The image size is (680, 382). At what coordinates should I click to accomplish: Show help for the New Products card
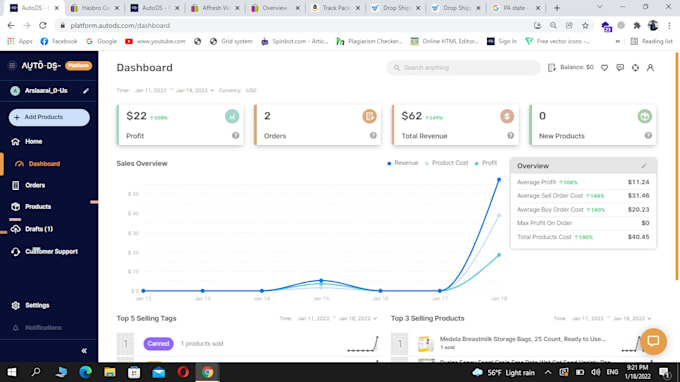coord(648,136)
